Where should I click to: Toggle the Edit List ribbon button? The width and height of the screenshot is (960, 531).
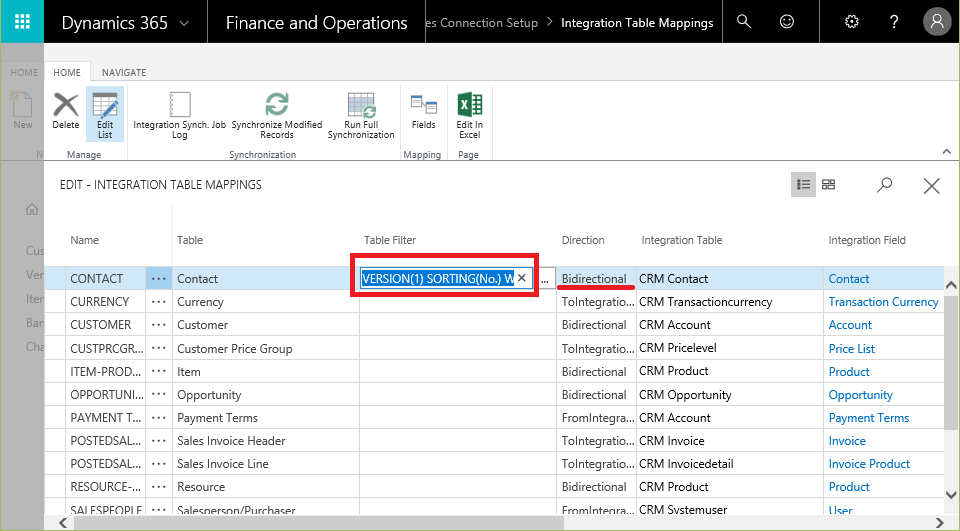[x=105, y=115]
